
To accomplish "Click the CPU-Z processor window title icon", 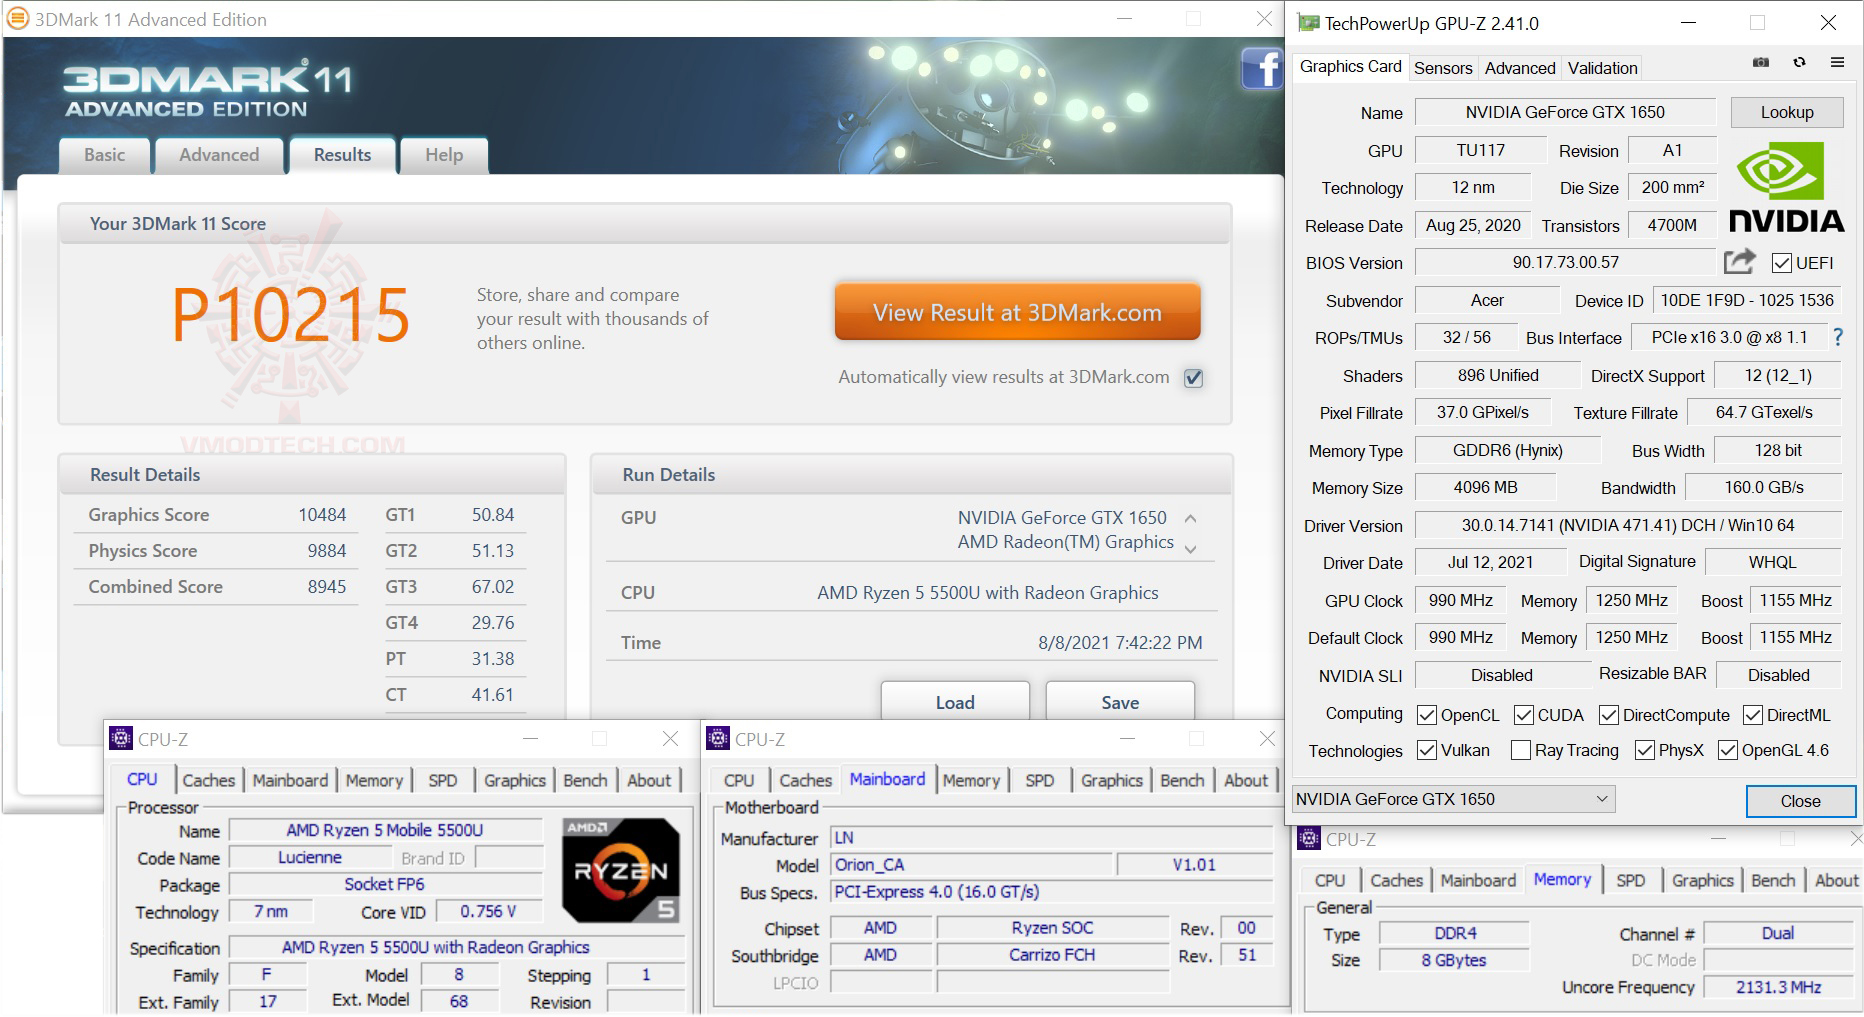I will [x=121, y=739].
